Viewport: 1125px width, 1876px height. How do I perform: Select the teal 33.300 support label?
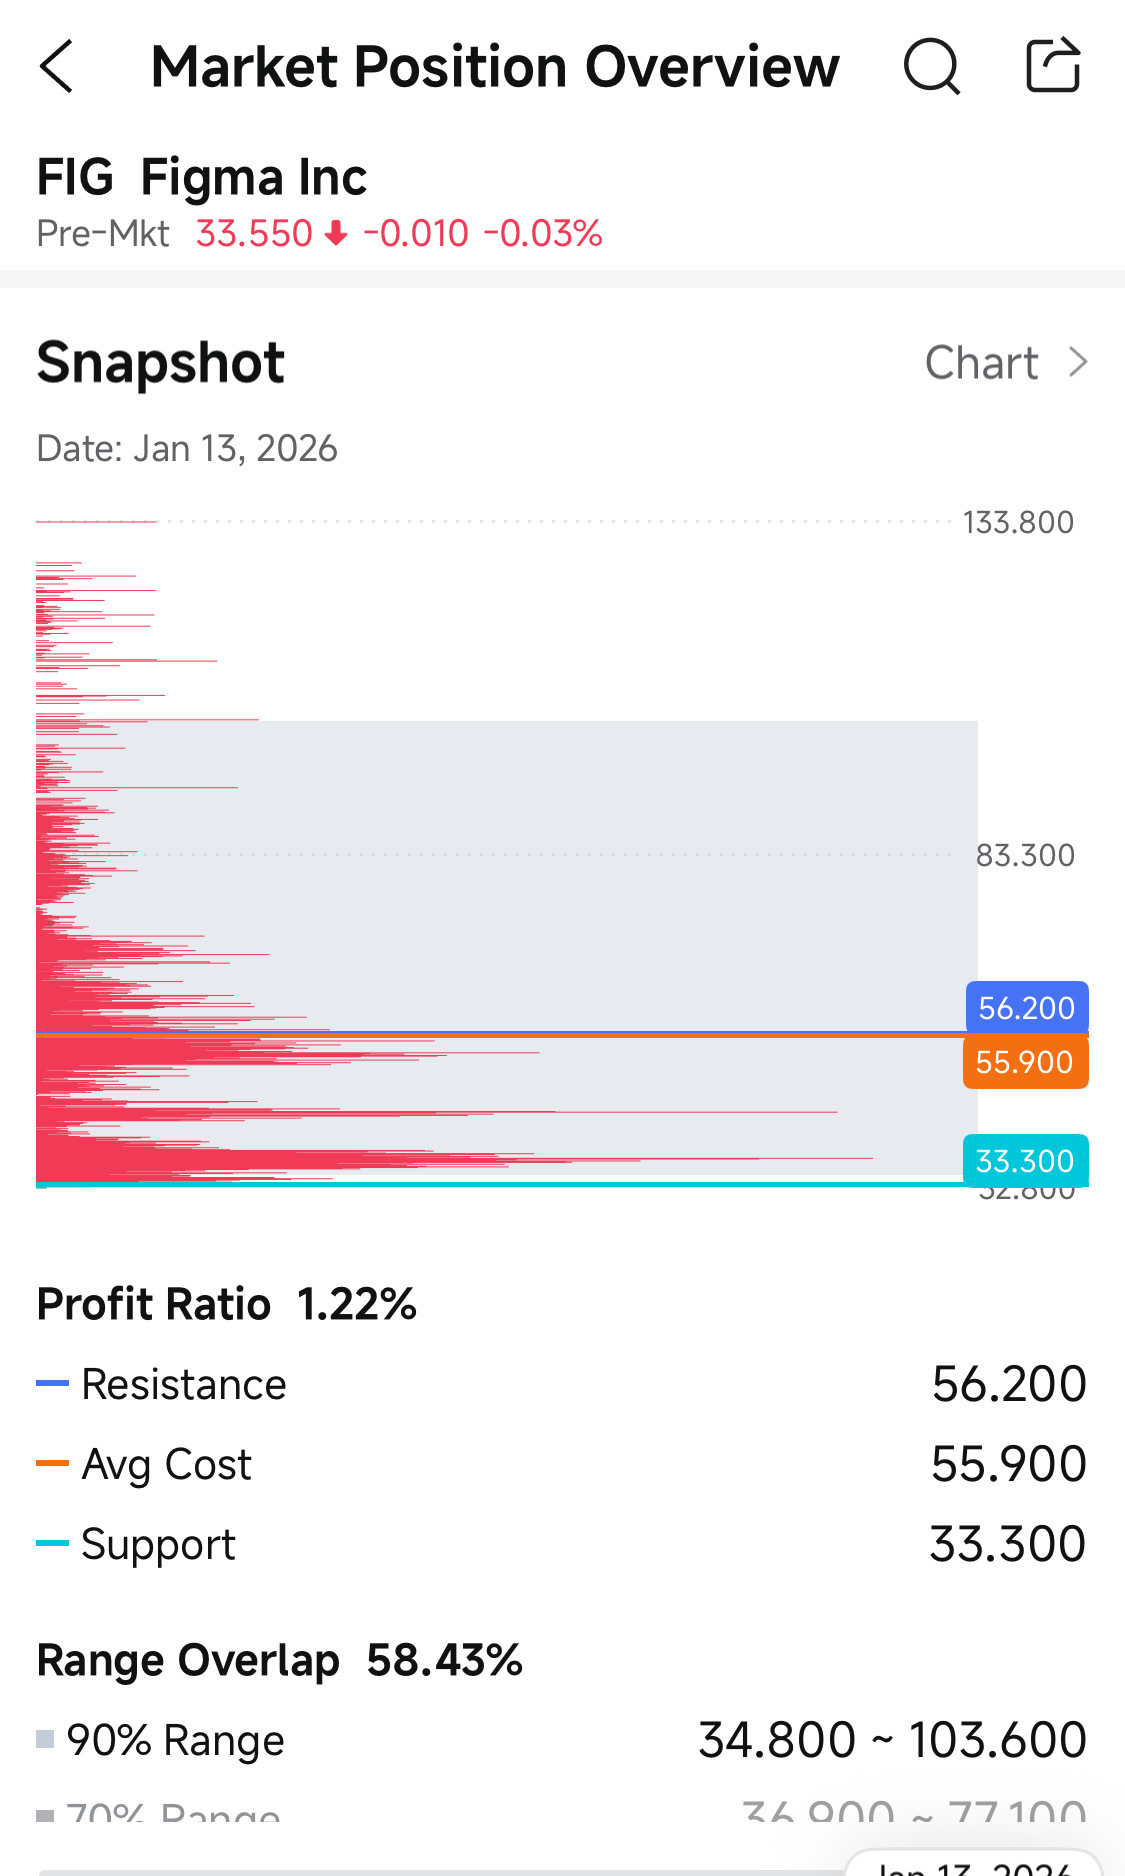[x=1025, y=1160]
